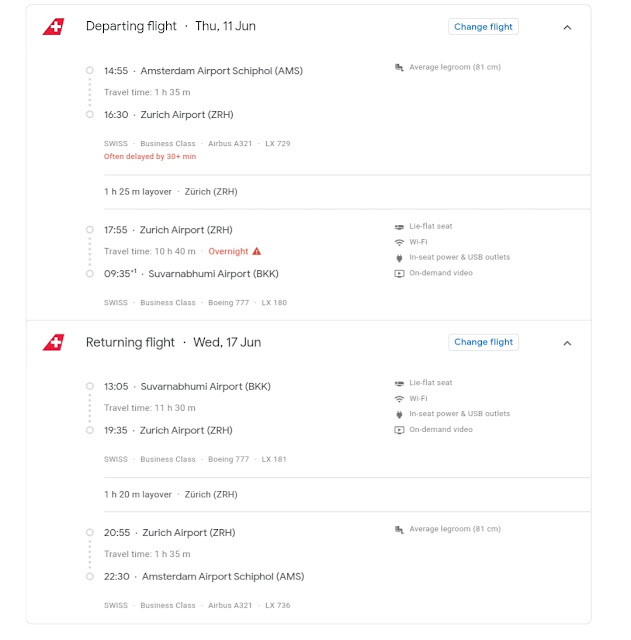
Task: Collapse the Departing flight details chevron
Action: pos(567,27)
